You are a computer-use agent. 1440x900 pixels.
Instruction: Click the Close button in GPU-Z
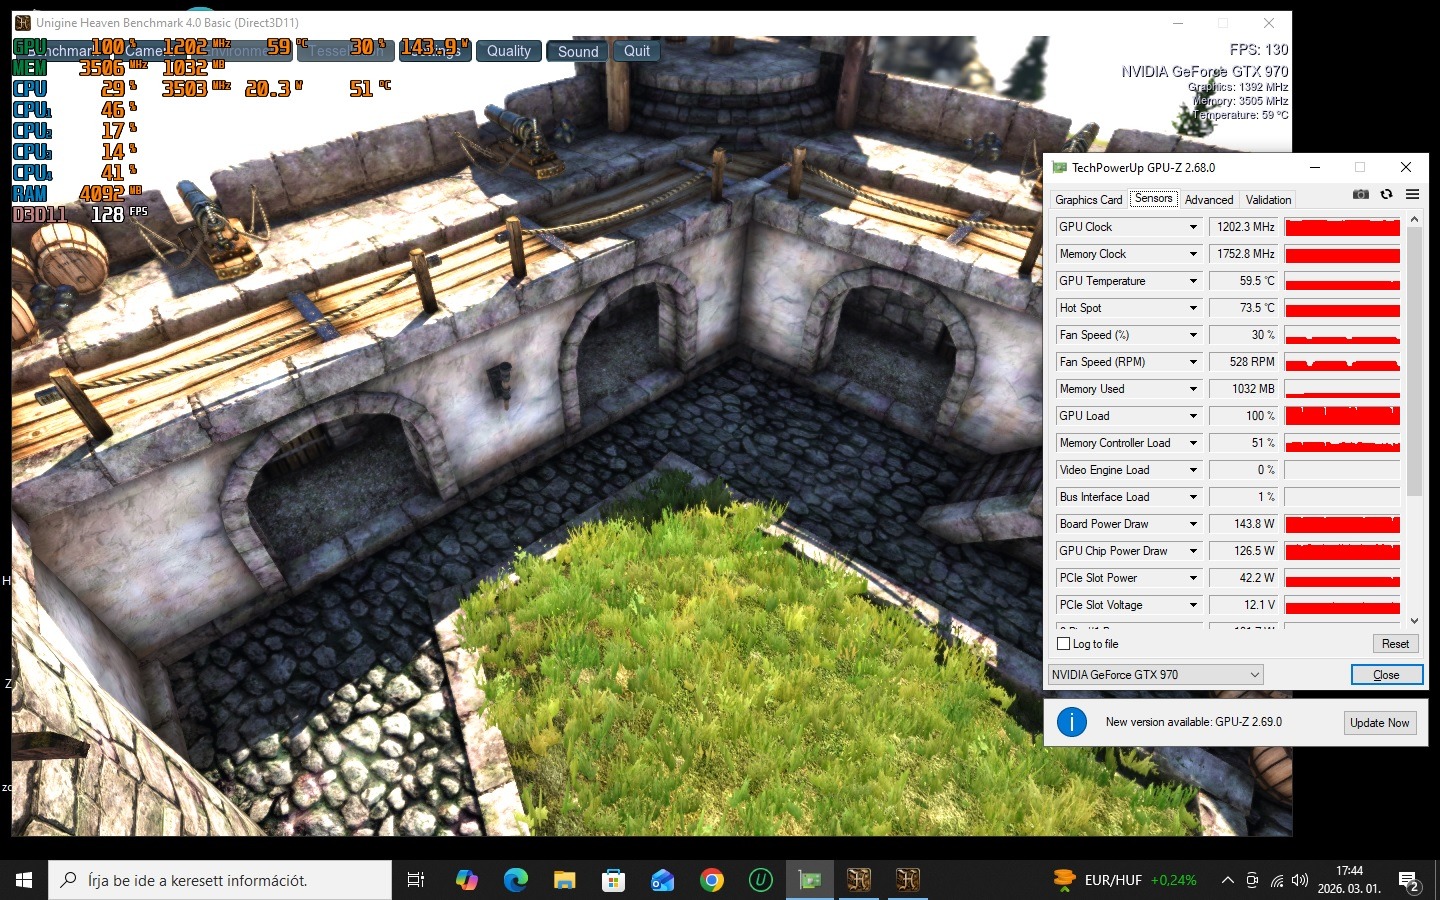[x=1386, y=675]
